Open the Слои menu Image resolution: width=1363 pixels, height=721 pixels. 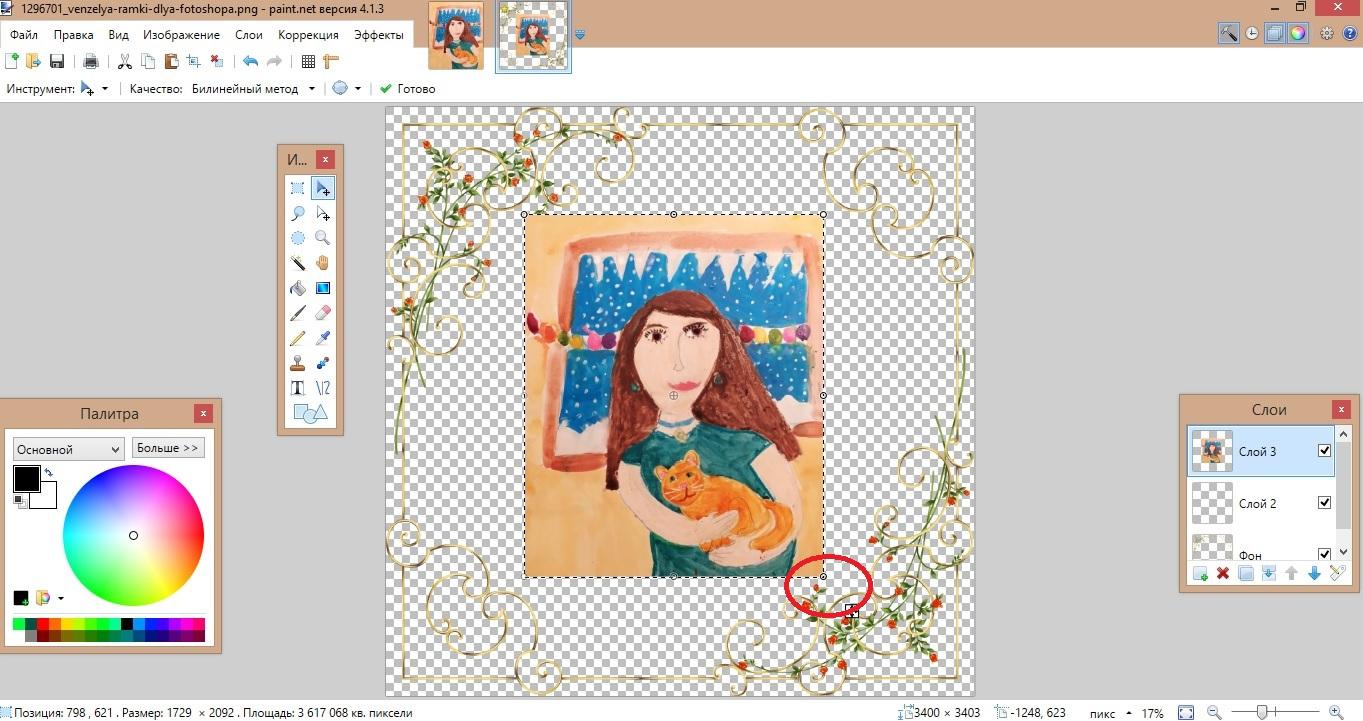(249, 35)
